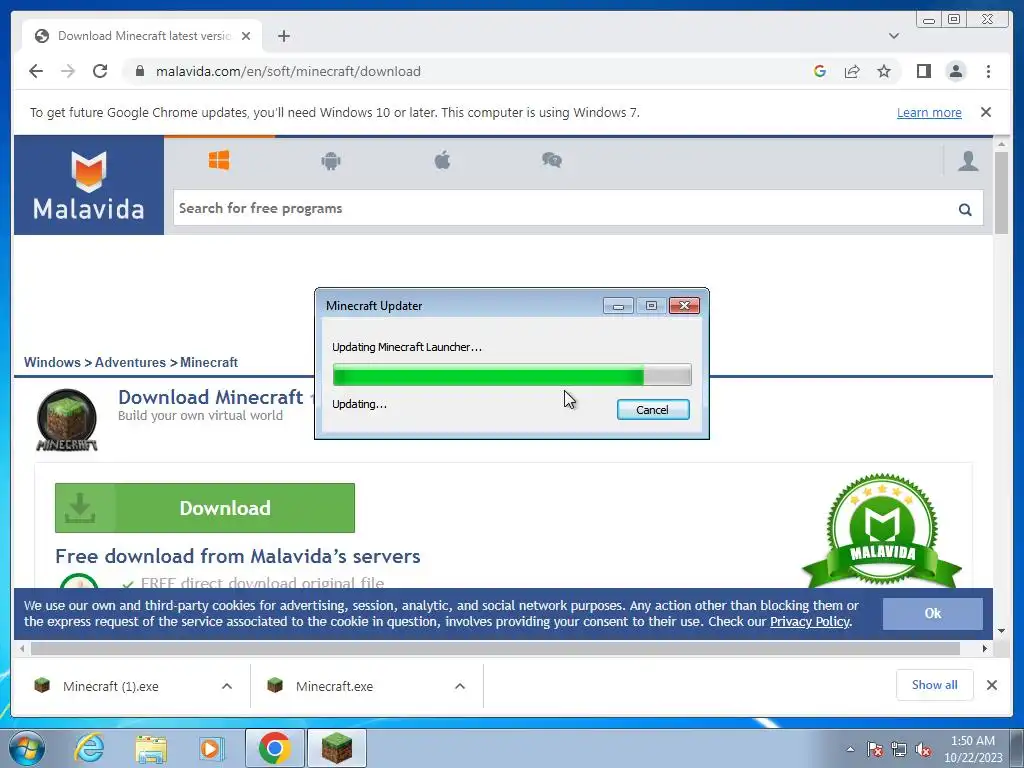
Task: Minimize the Minecraft Updater dialog
Action: [x=618, y=306]
